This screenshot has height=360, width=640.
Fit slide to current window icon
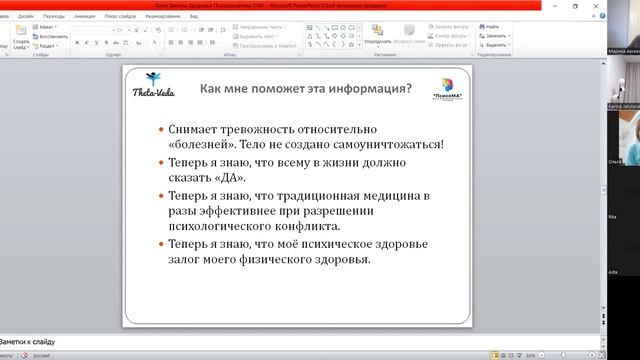click(601, 356)
